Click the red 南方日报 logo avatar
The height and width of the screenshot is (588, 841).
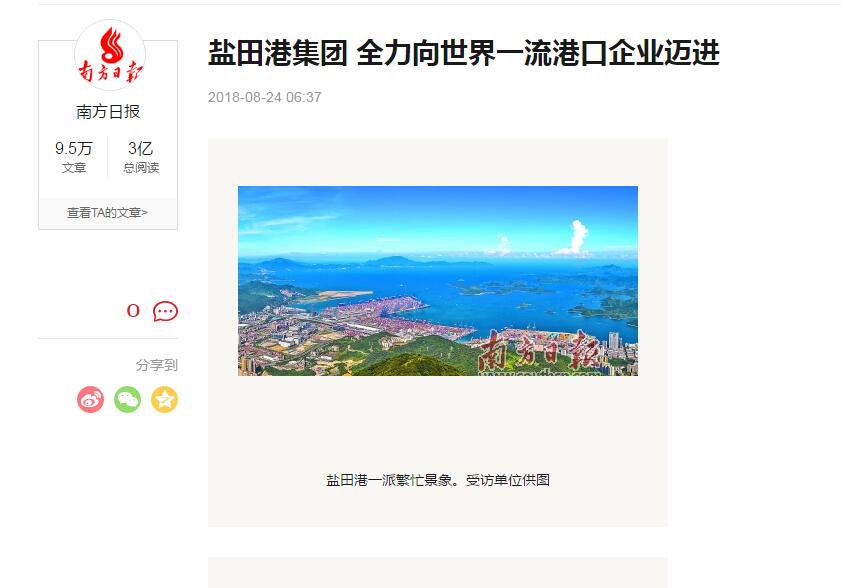(109, 56)
